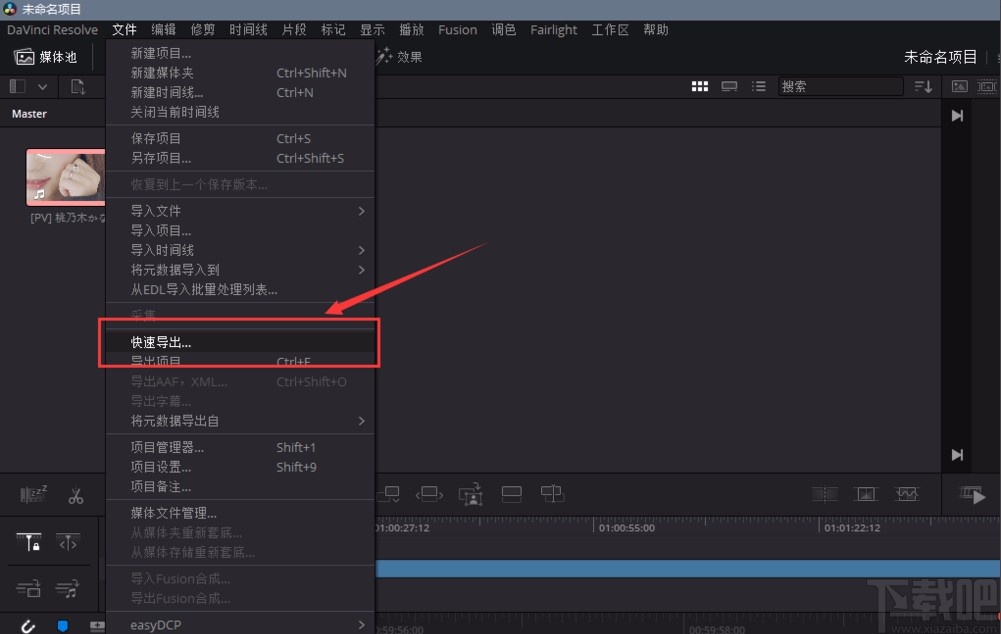Click the Boring Detector icon

pos(33,495)
